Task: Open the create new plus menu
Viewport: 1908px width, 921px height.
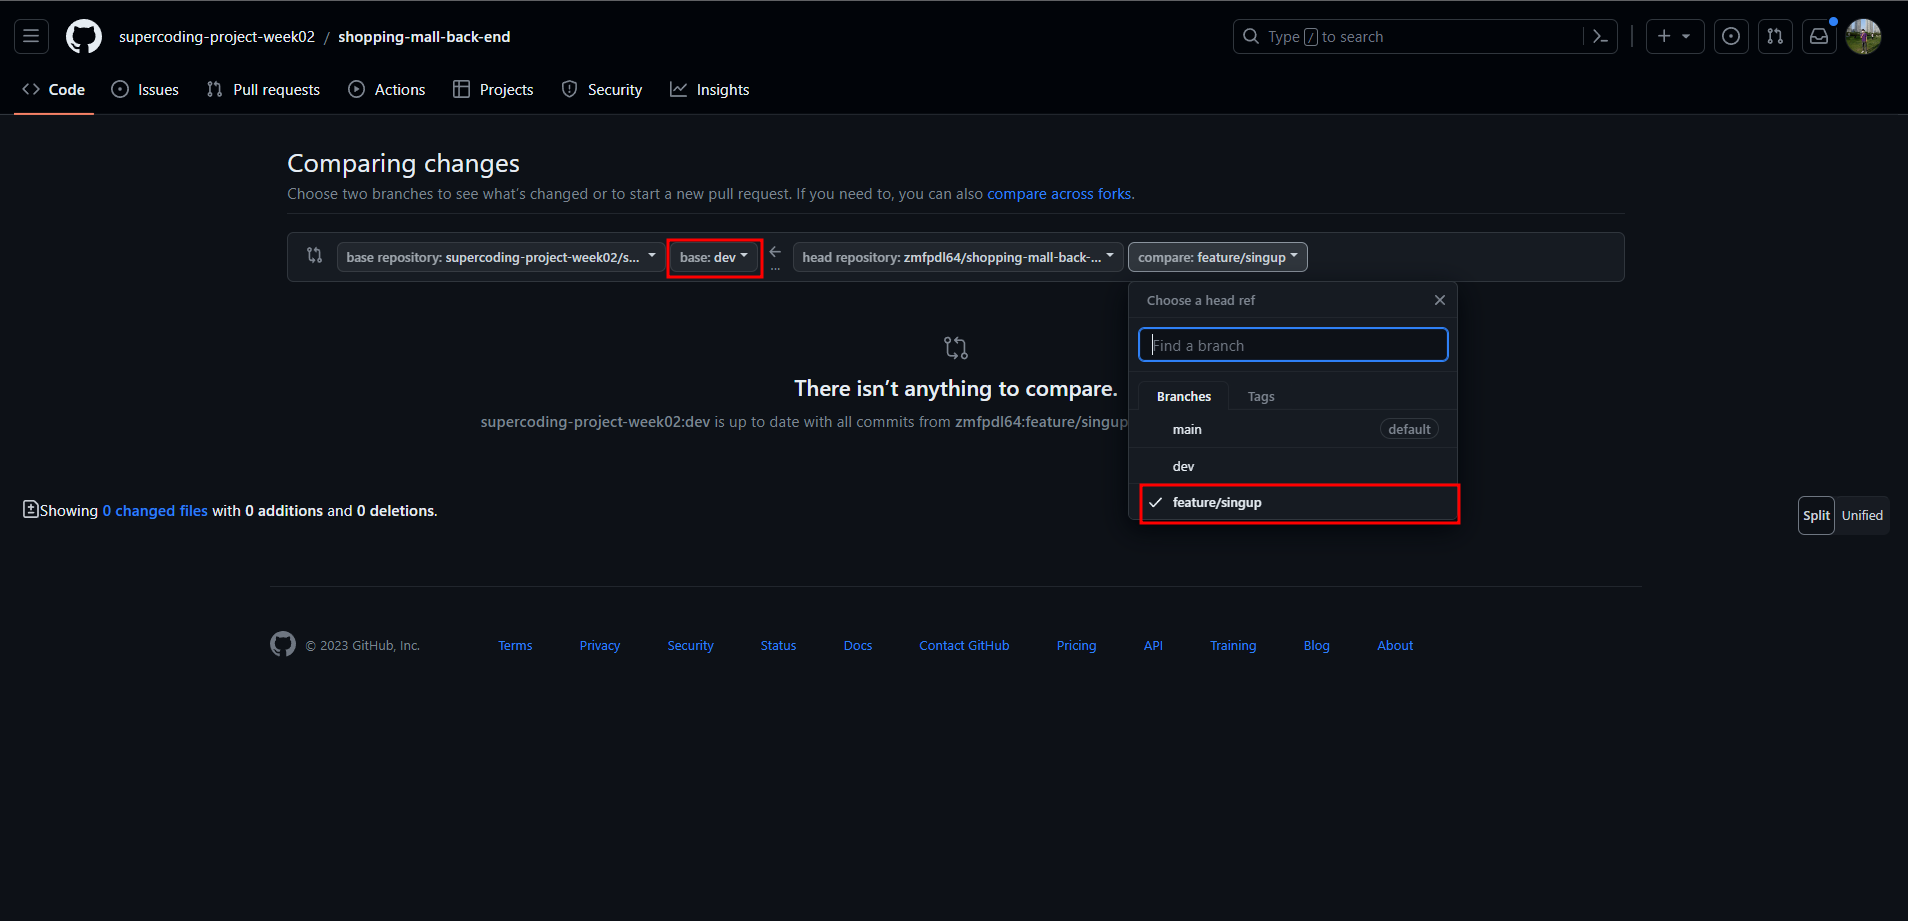Action: point(1675,37)
